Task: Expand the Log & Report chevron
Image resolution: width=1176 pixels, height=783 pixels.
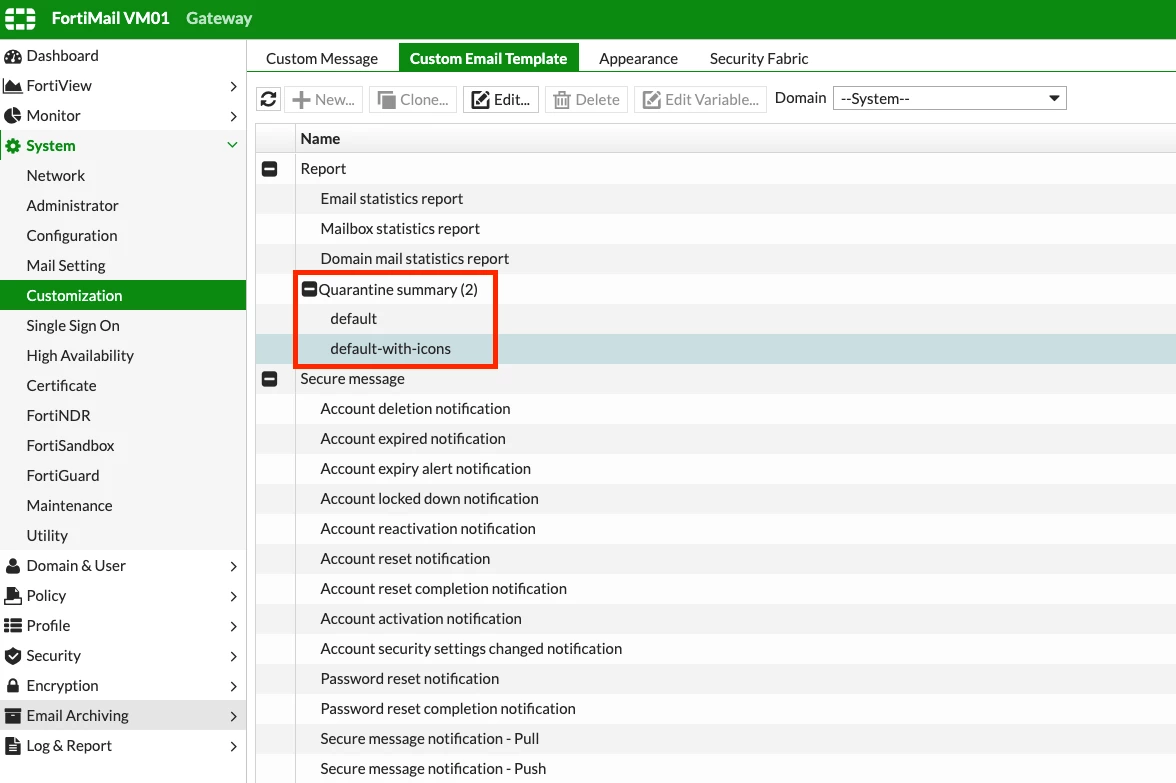Action: [x=233, y=746]
